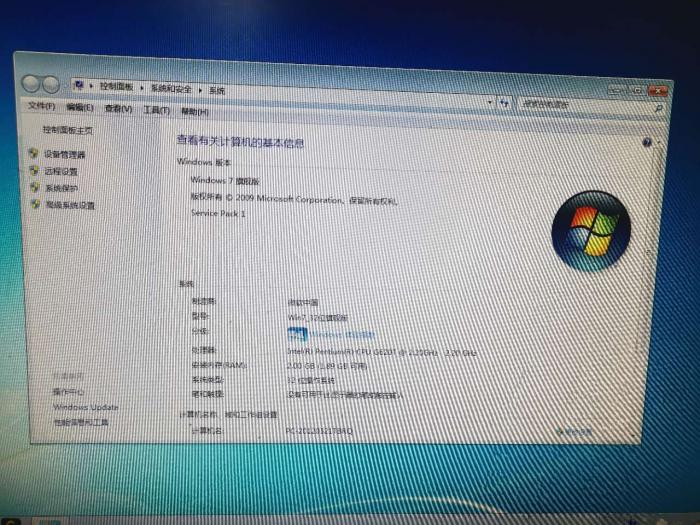Open help with the blue question mark icon
700x525 pixels.
coord(647,142)
